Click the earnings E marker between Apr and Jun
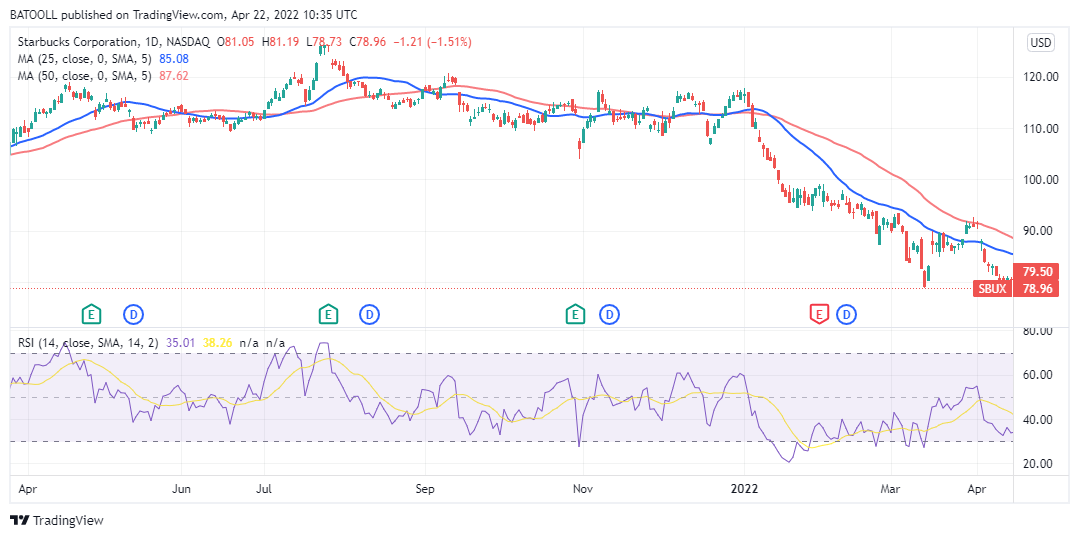The image size is (1079, 538). click(x=91, y=315)
